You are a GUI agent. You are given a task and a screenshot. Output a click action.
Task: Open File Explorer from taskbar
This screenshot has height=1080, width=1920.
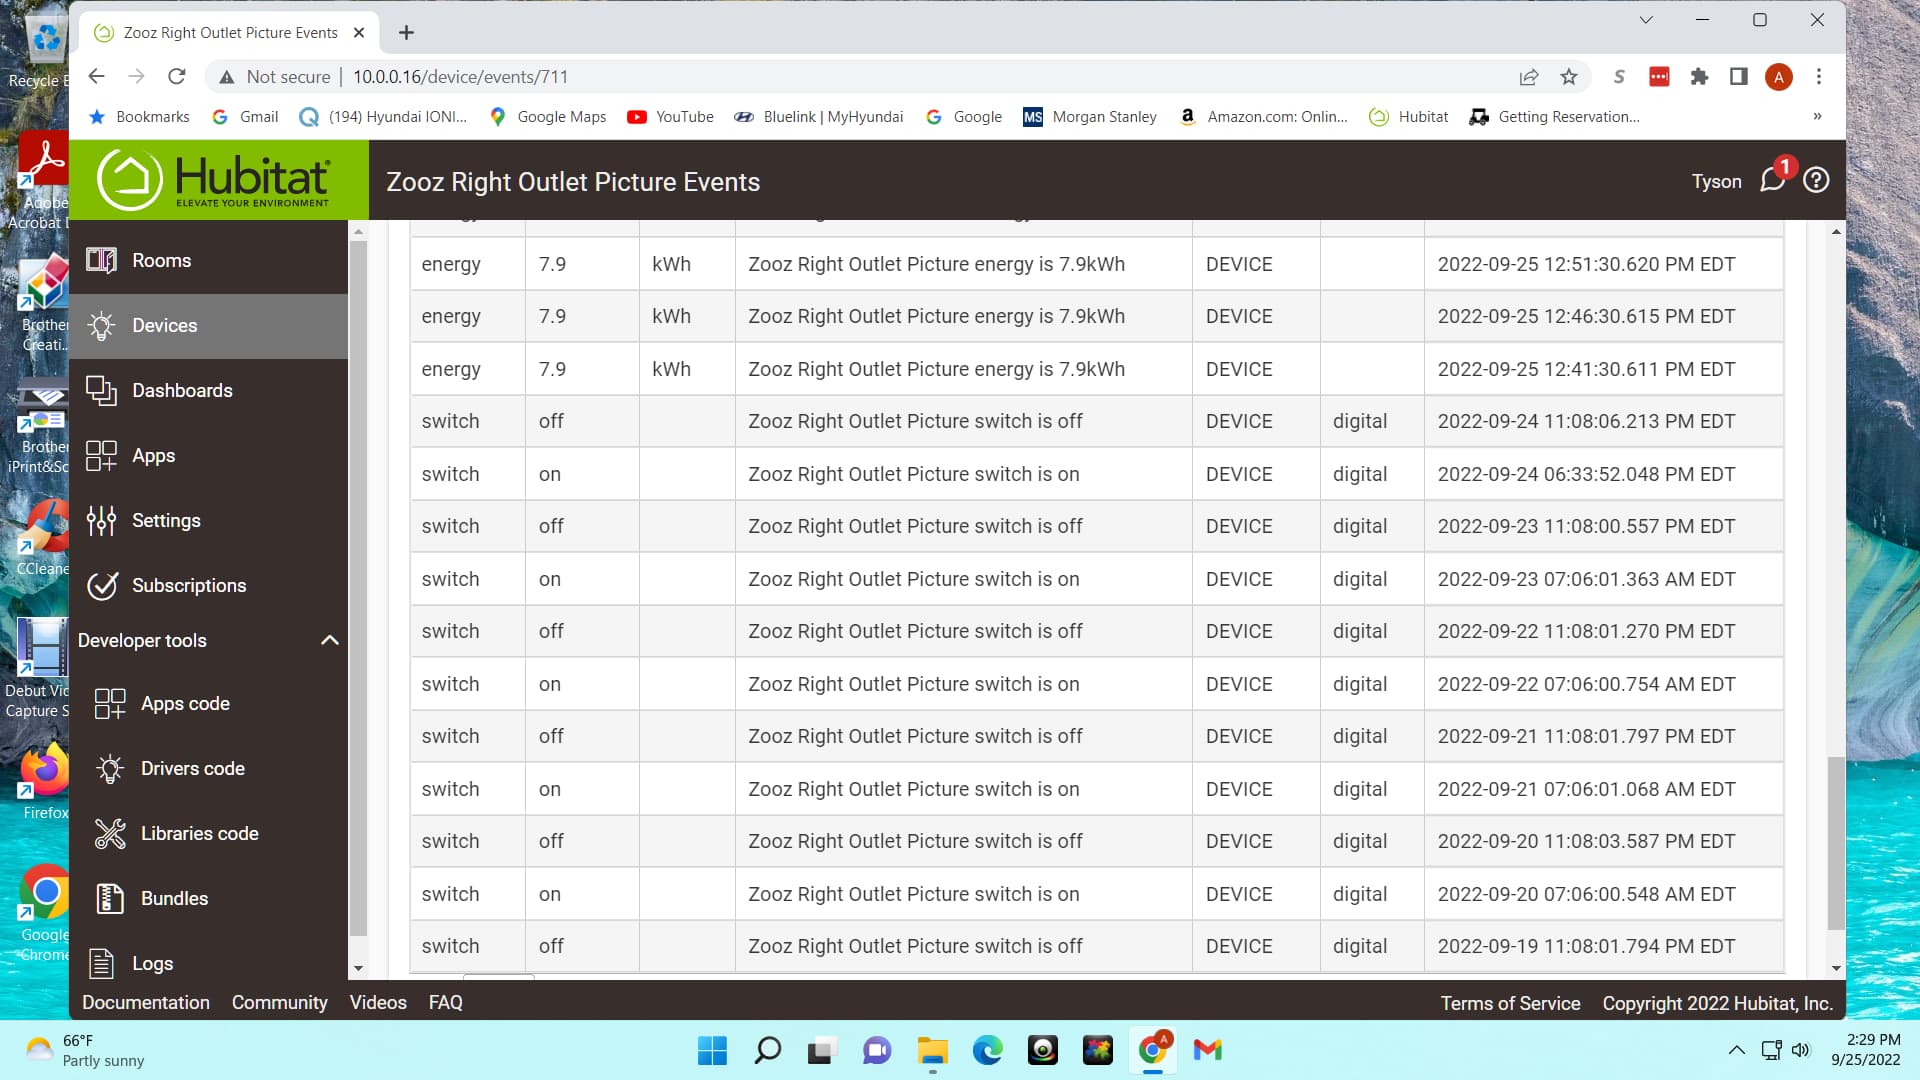933,1050
